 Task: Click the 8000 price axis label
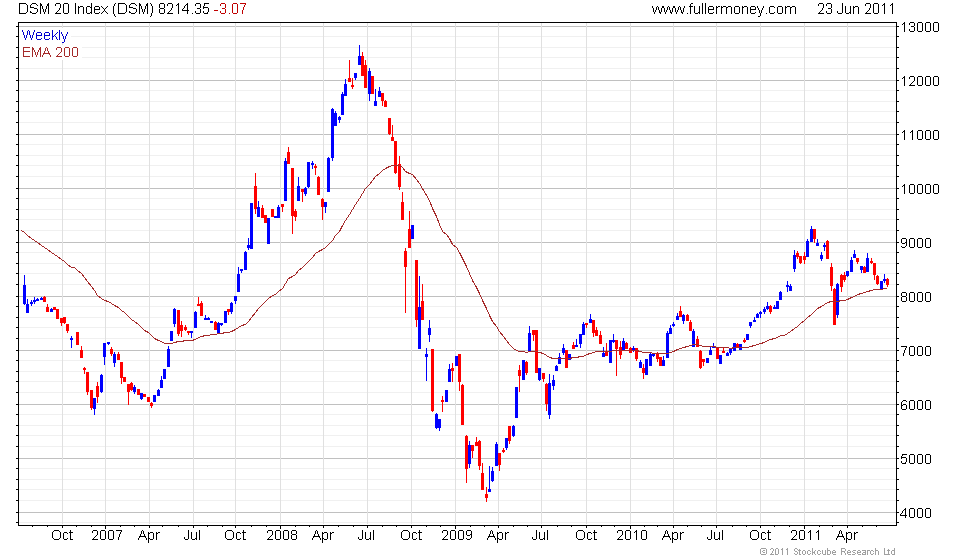coord(916,298)
